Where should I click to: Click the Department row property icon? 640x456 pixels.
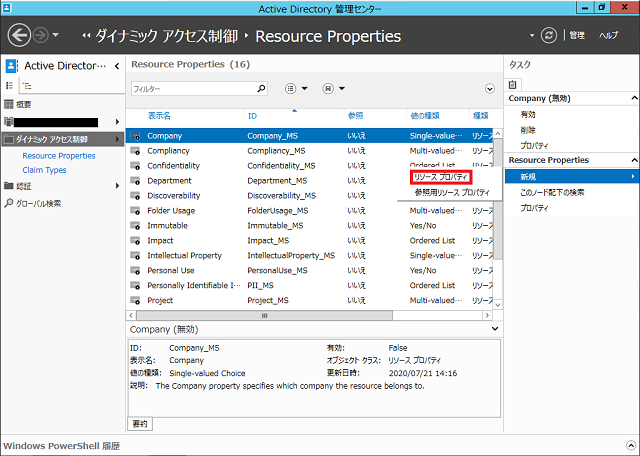click(137, 181)
